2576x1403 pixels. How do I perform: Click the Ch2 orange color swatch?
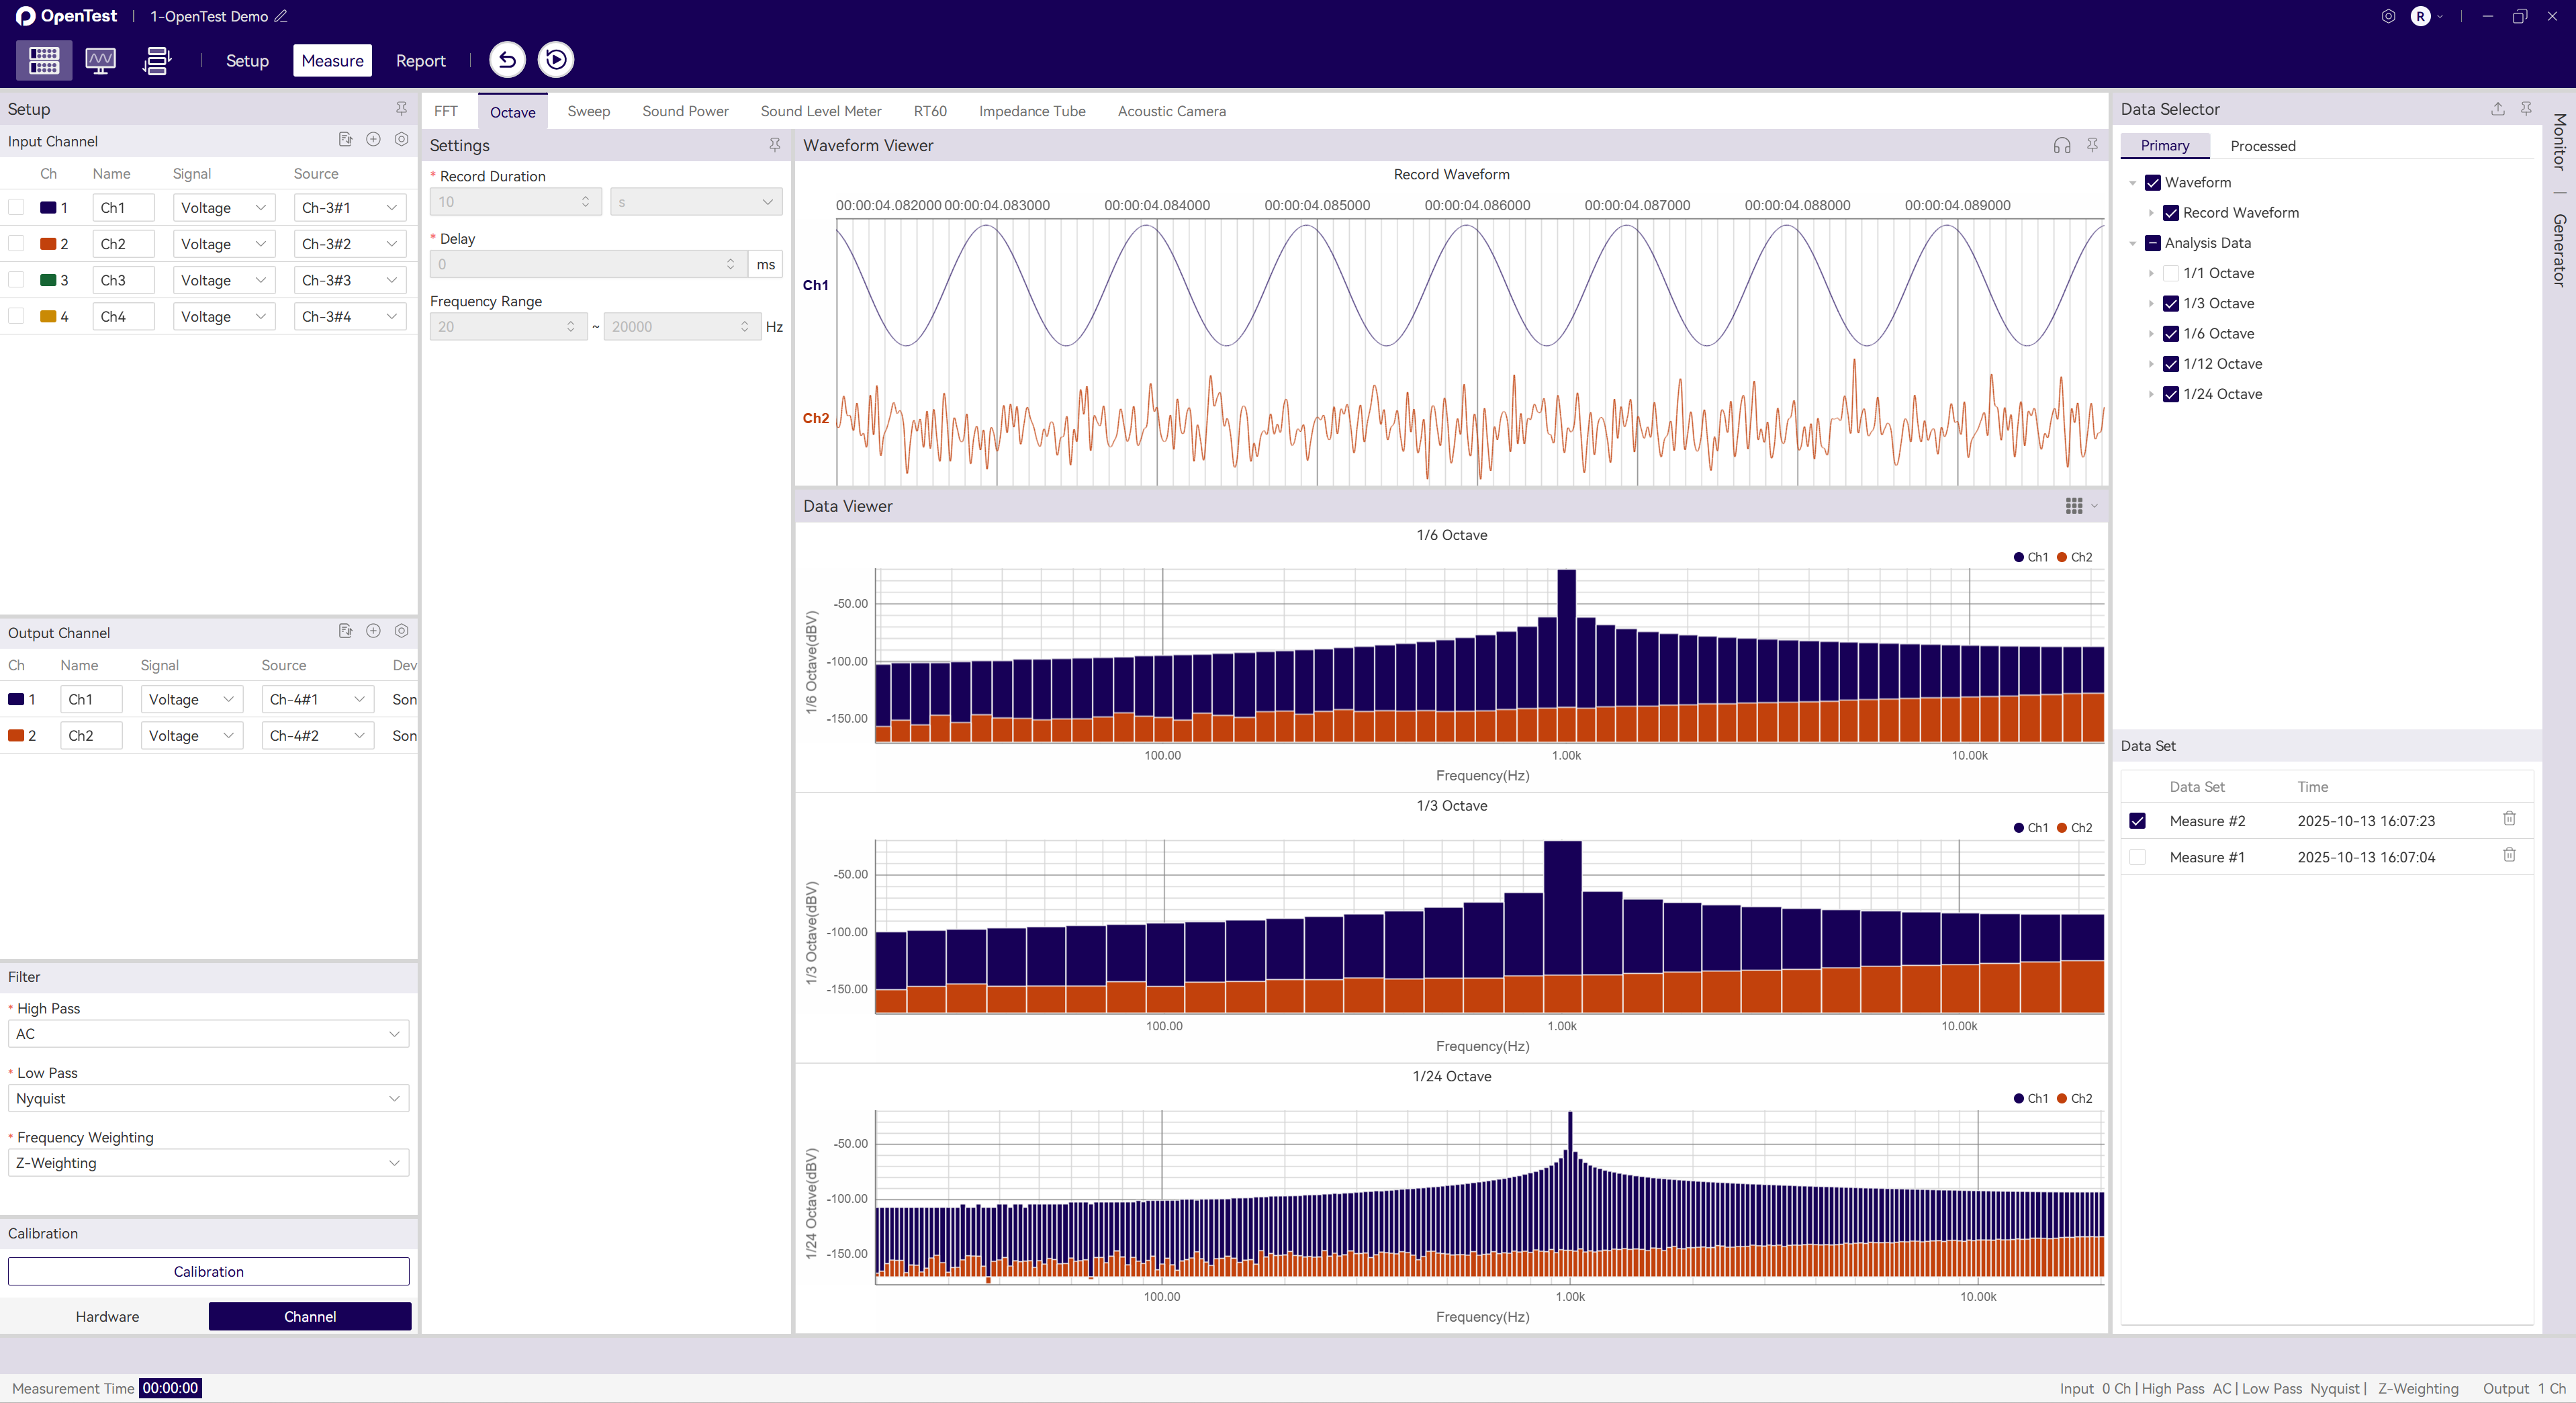tap(47, 244)
